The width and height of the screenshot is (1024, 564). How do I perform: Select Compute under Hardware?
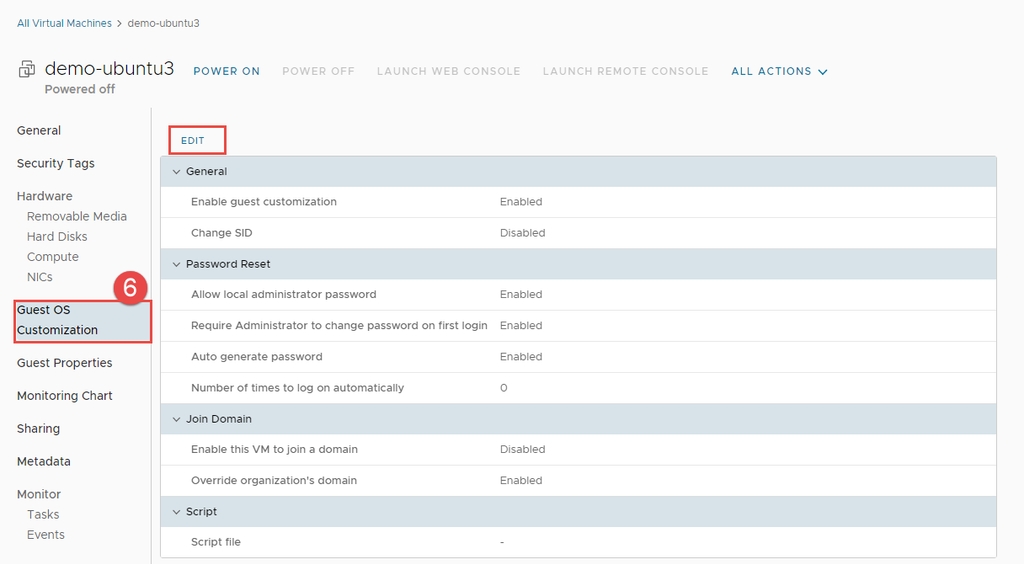53,257
